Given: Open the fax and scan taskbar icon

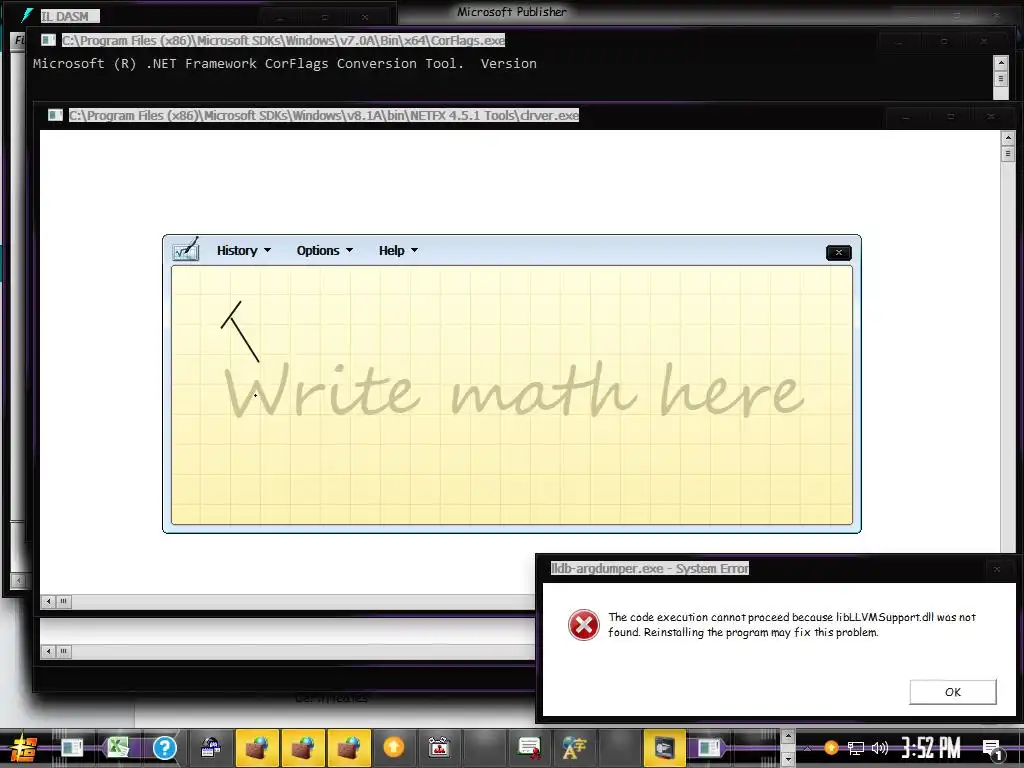Looking at the screenshot, I should coord(210,747).
